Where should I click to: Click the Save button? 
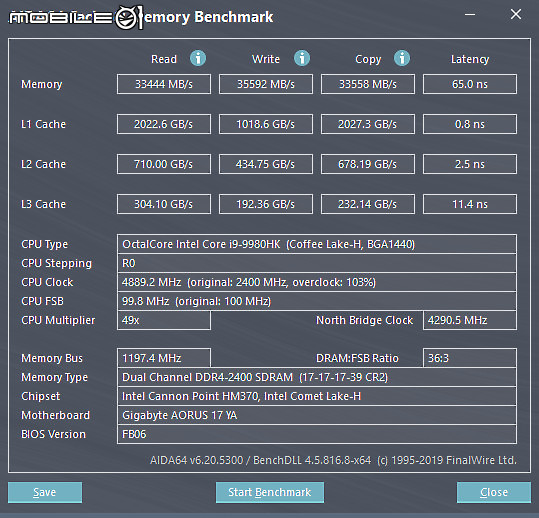45,492
